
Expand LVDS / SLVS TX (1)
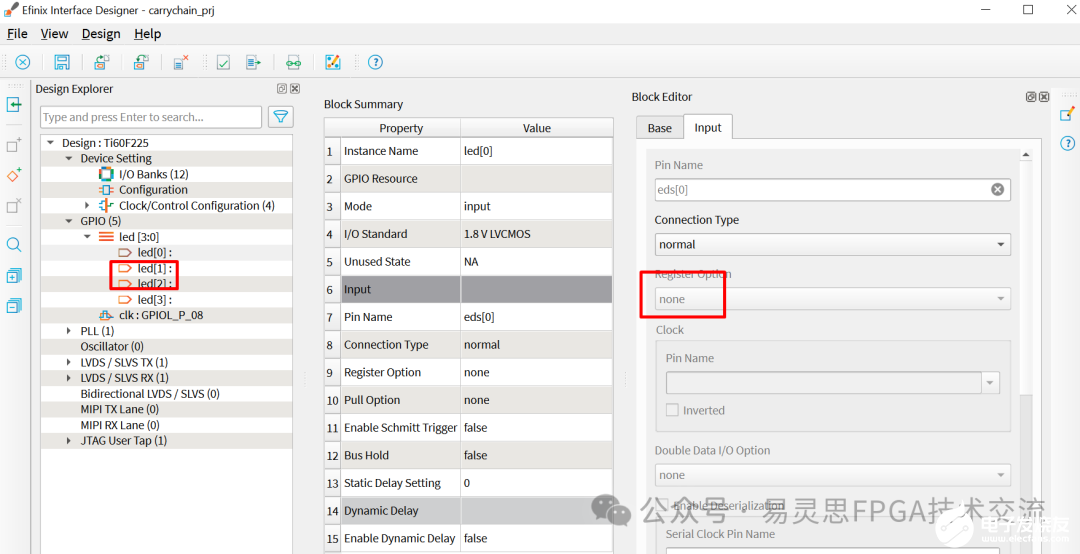pyautogui.click(x=68, y=362)
